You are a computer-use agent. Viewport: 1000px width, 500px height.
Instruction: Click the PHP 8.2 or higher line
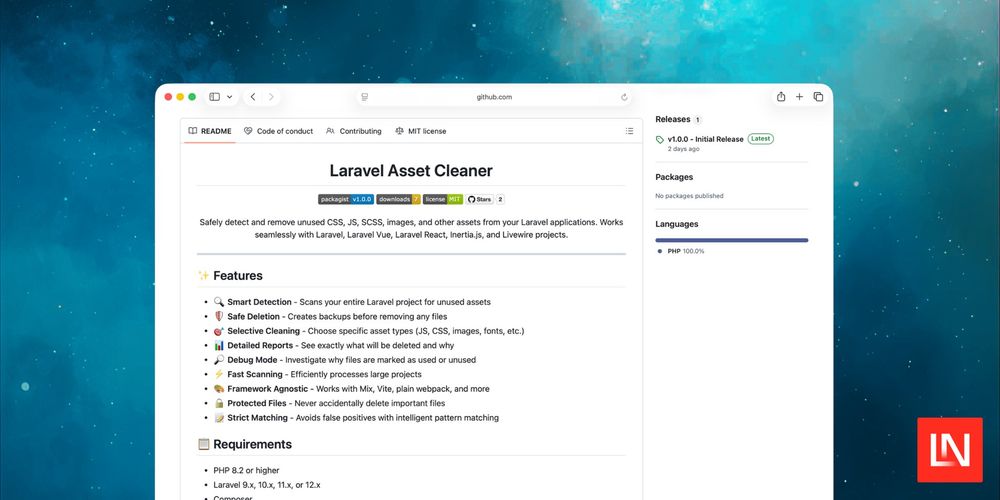click(246, 470)
